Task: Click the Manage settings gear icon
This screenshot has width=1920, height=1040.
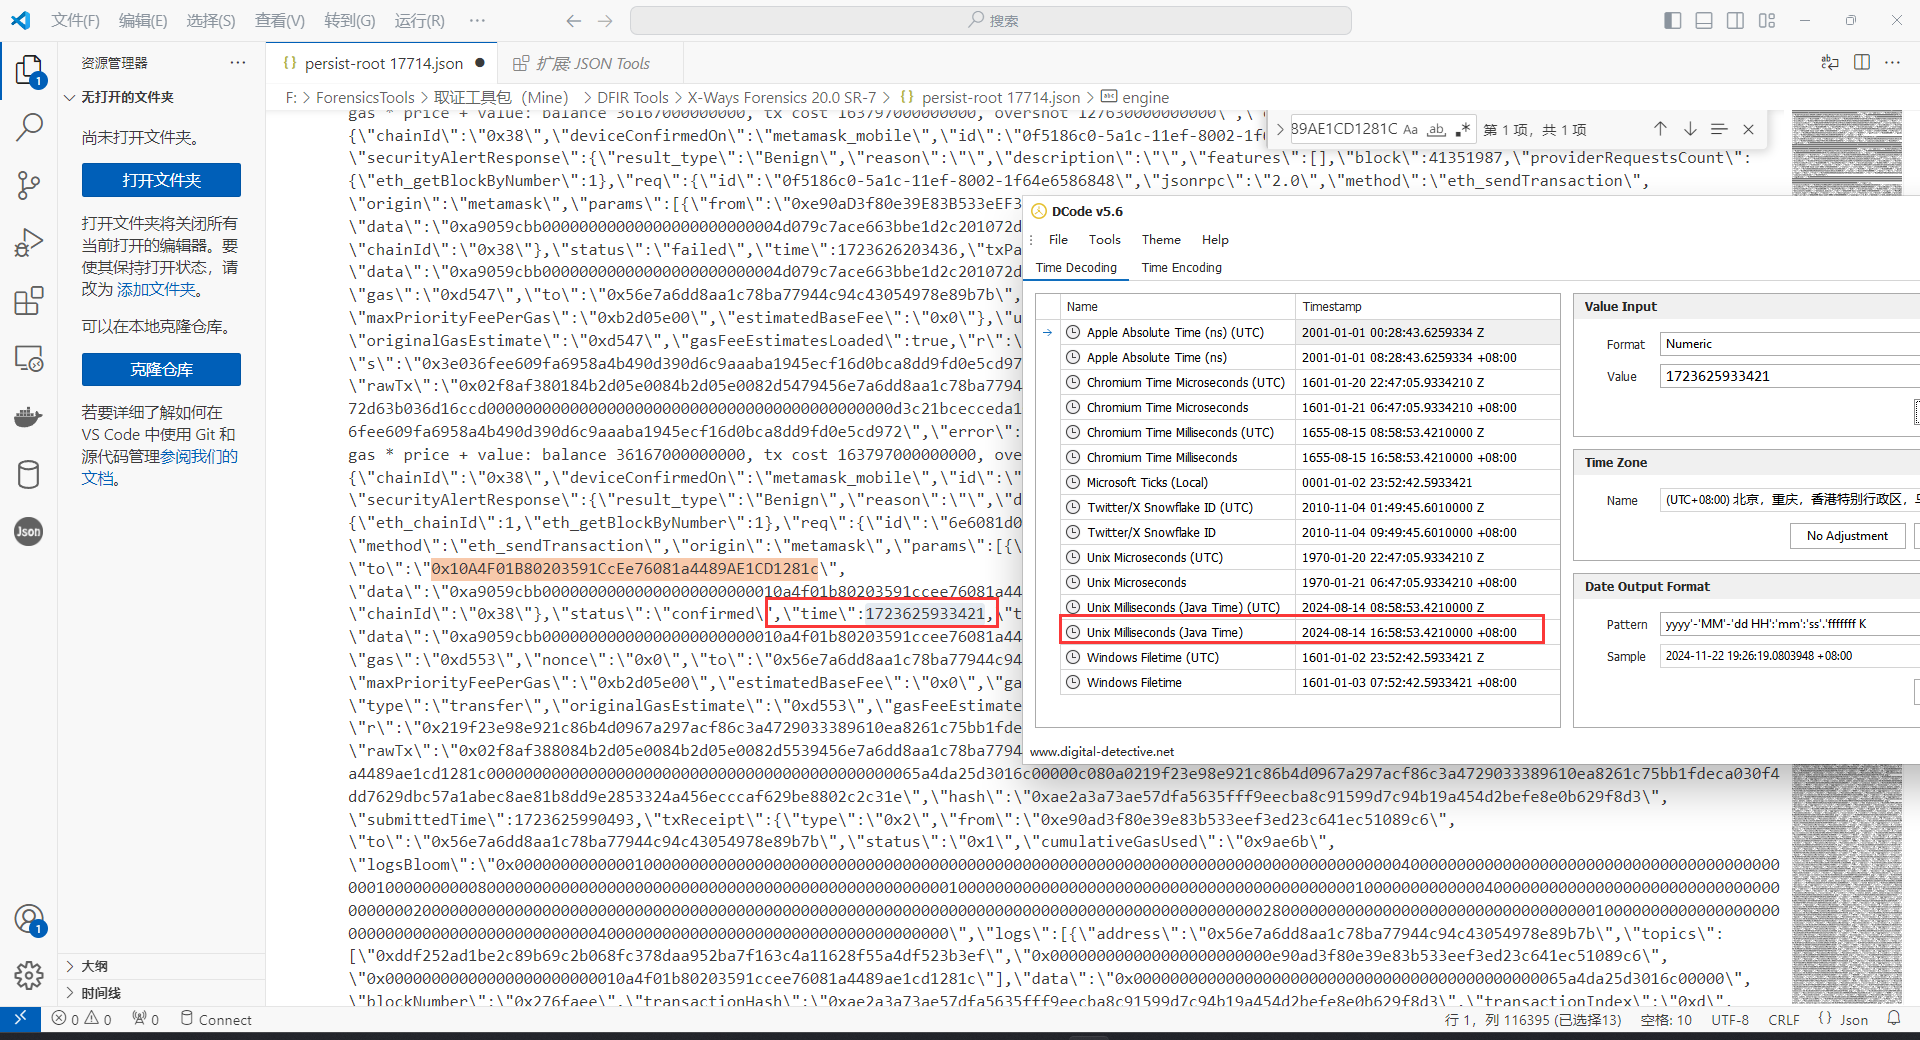Action: [29, 975]
